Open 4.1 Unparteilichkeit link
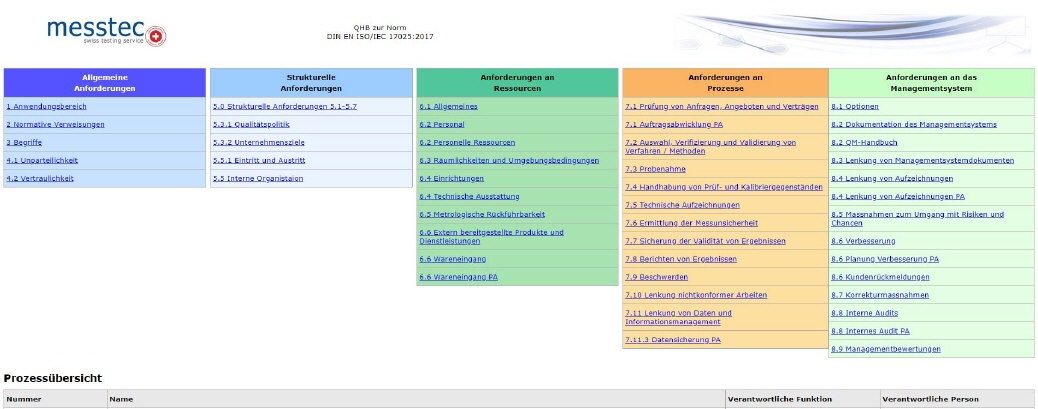This screenshot has width=1038, height=409. tap(42, 160)
